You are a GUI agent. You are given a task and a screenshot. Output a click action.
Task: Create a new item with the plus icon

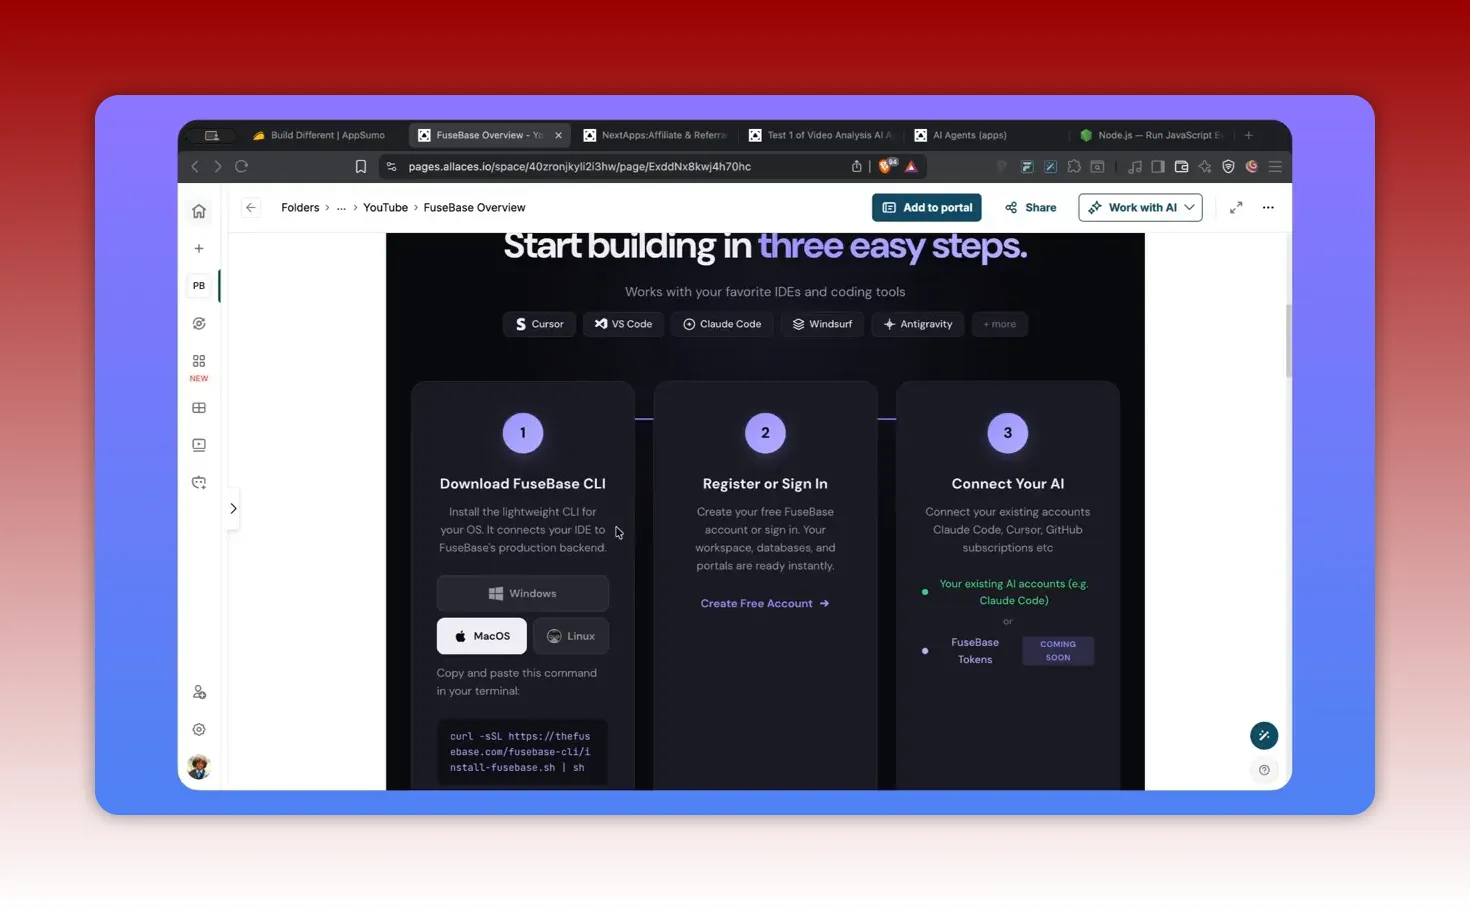(198, 248)
